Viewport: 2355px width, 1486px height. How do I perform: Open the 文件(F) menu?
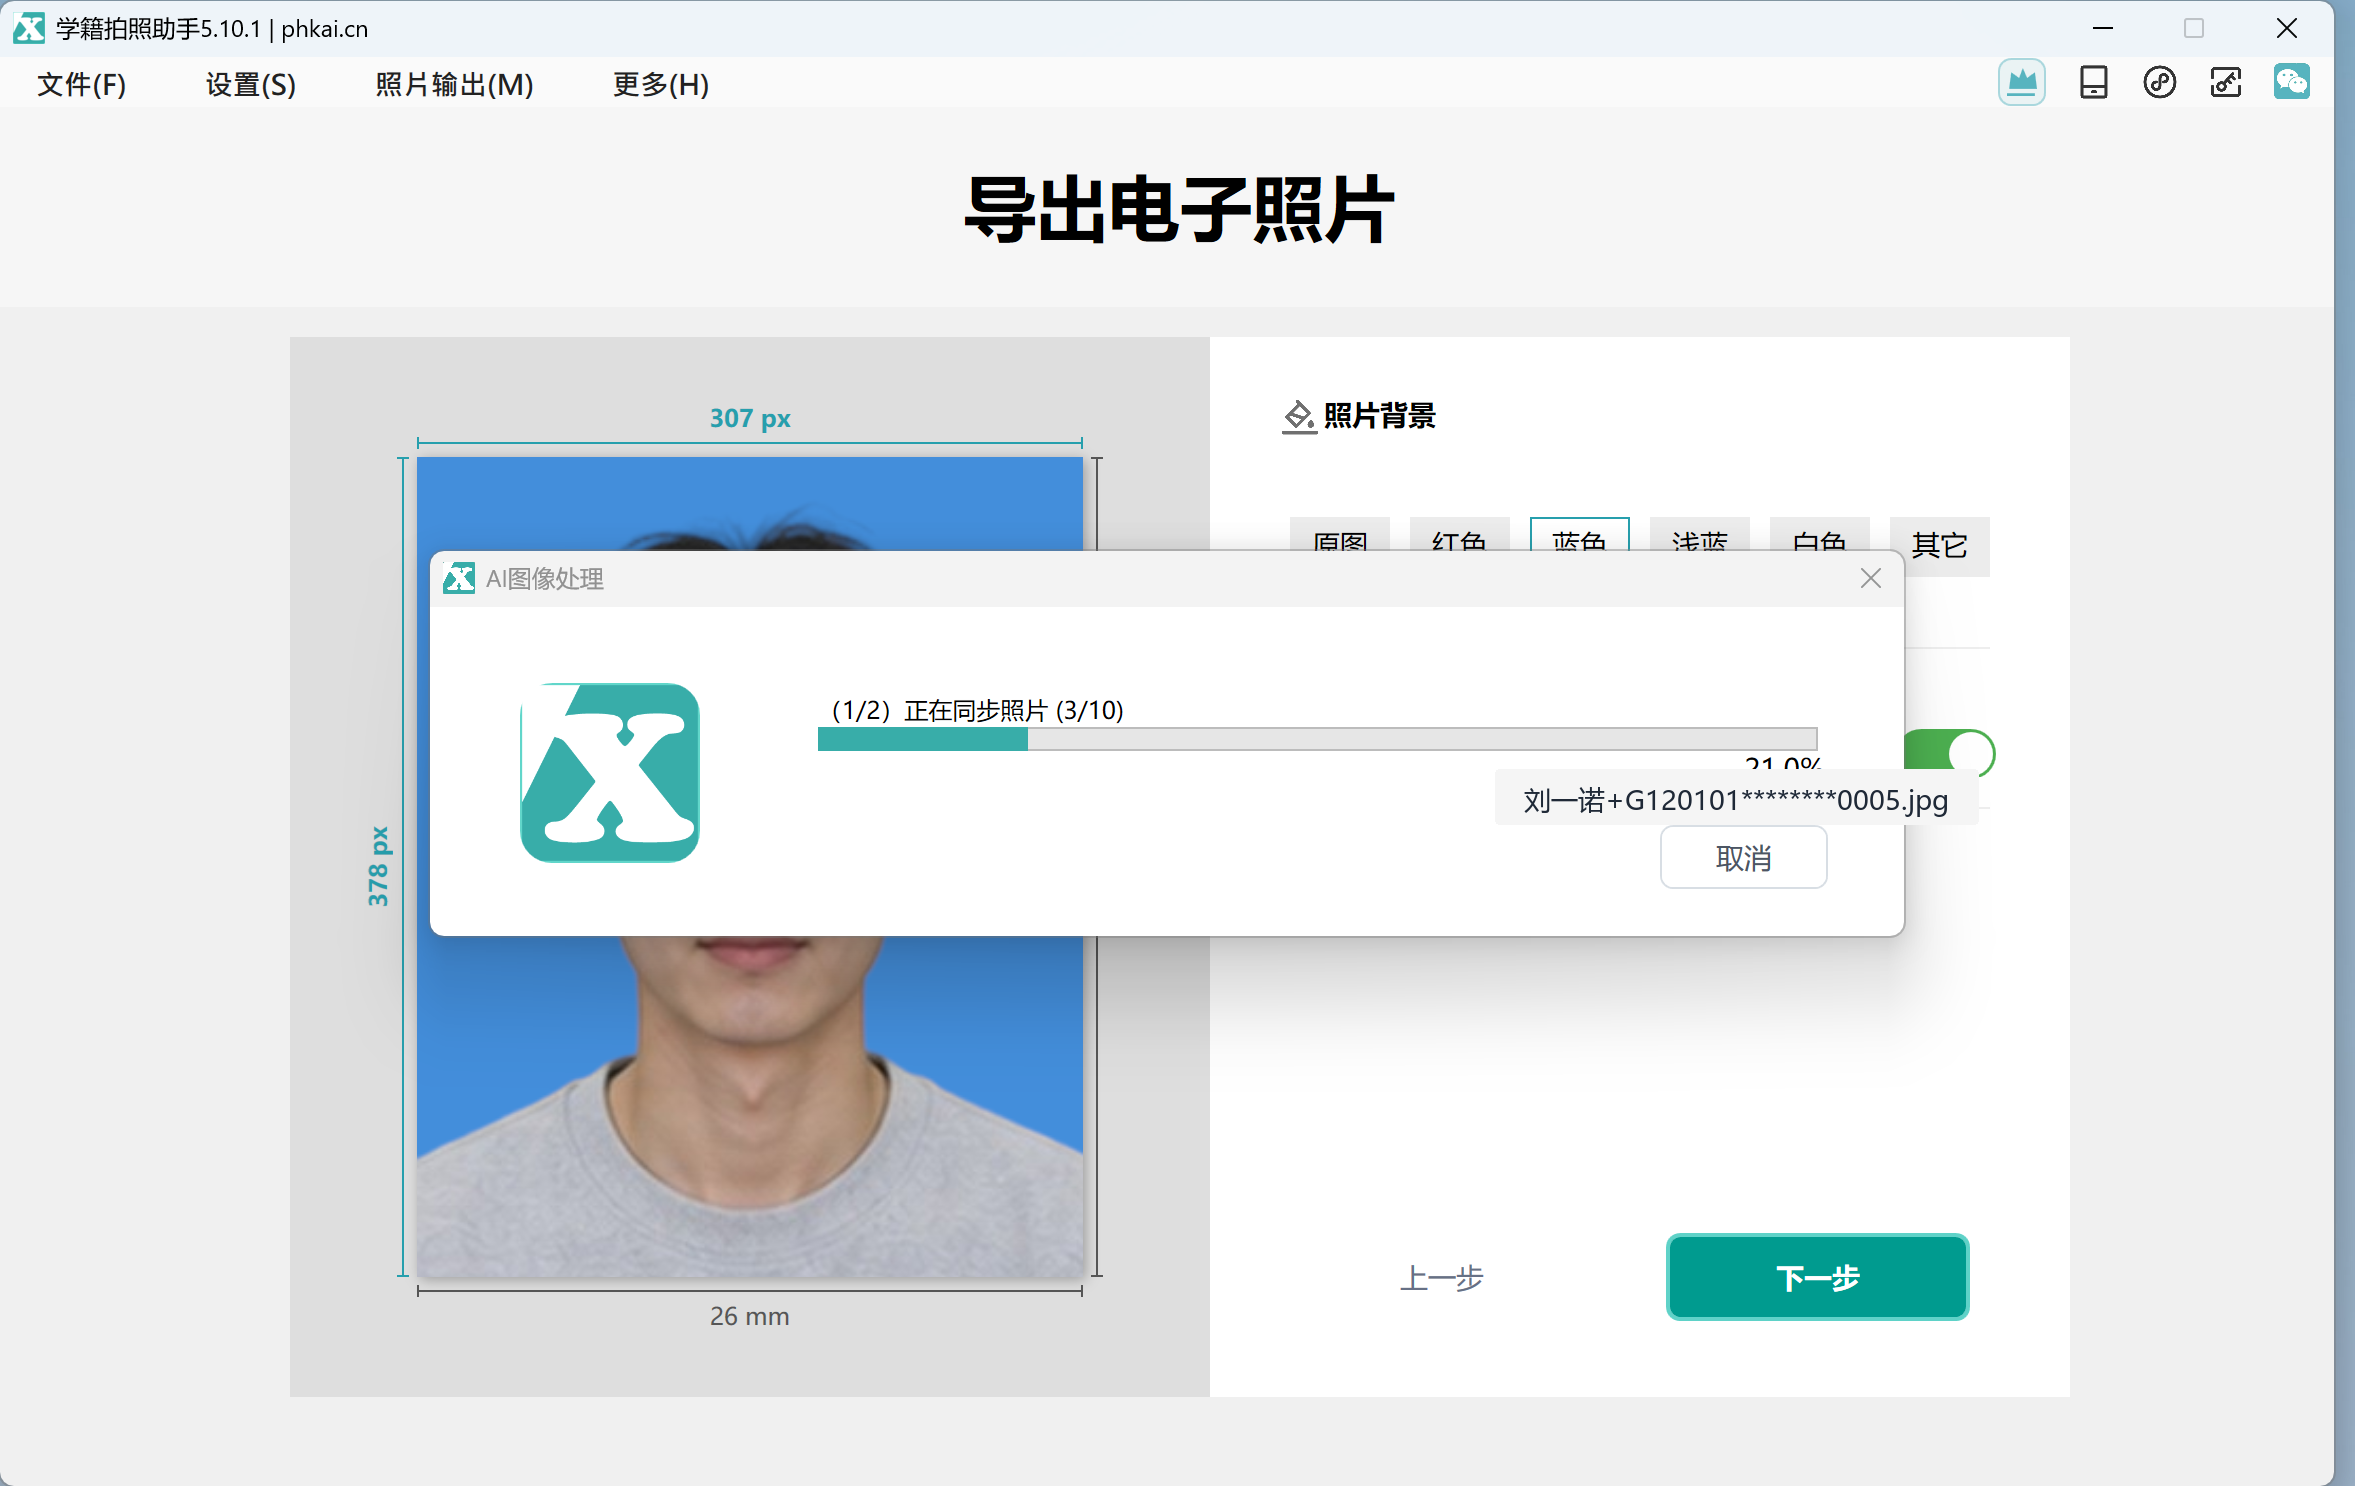[82, 85]
